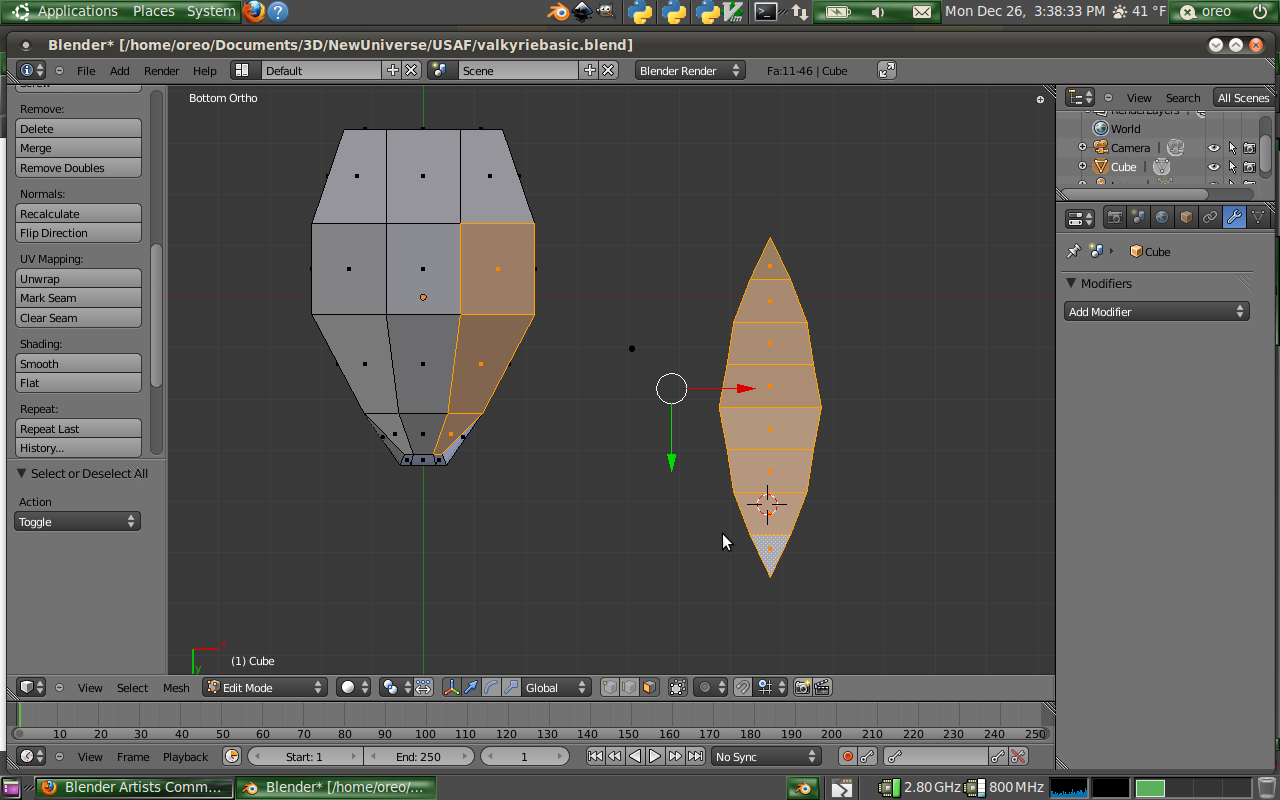Click the translate manipulator arrow icon
This screenshot has width=1280, height=800.
pos(471,687)
